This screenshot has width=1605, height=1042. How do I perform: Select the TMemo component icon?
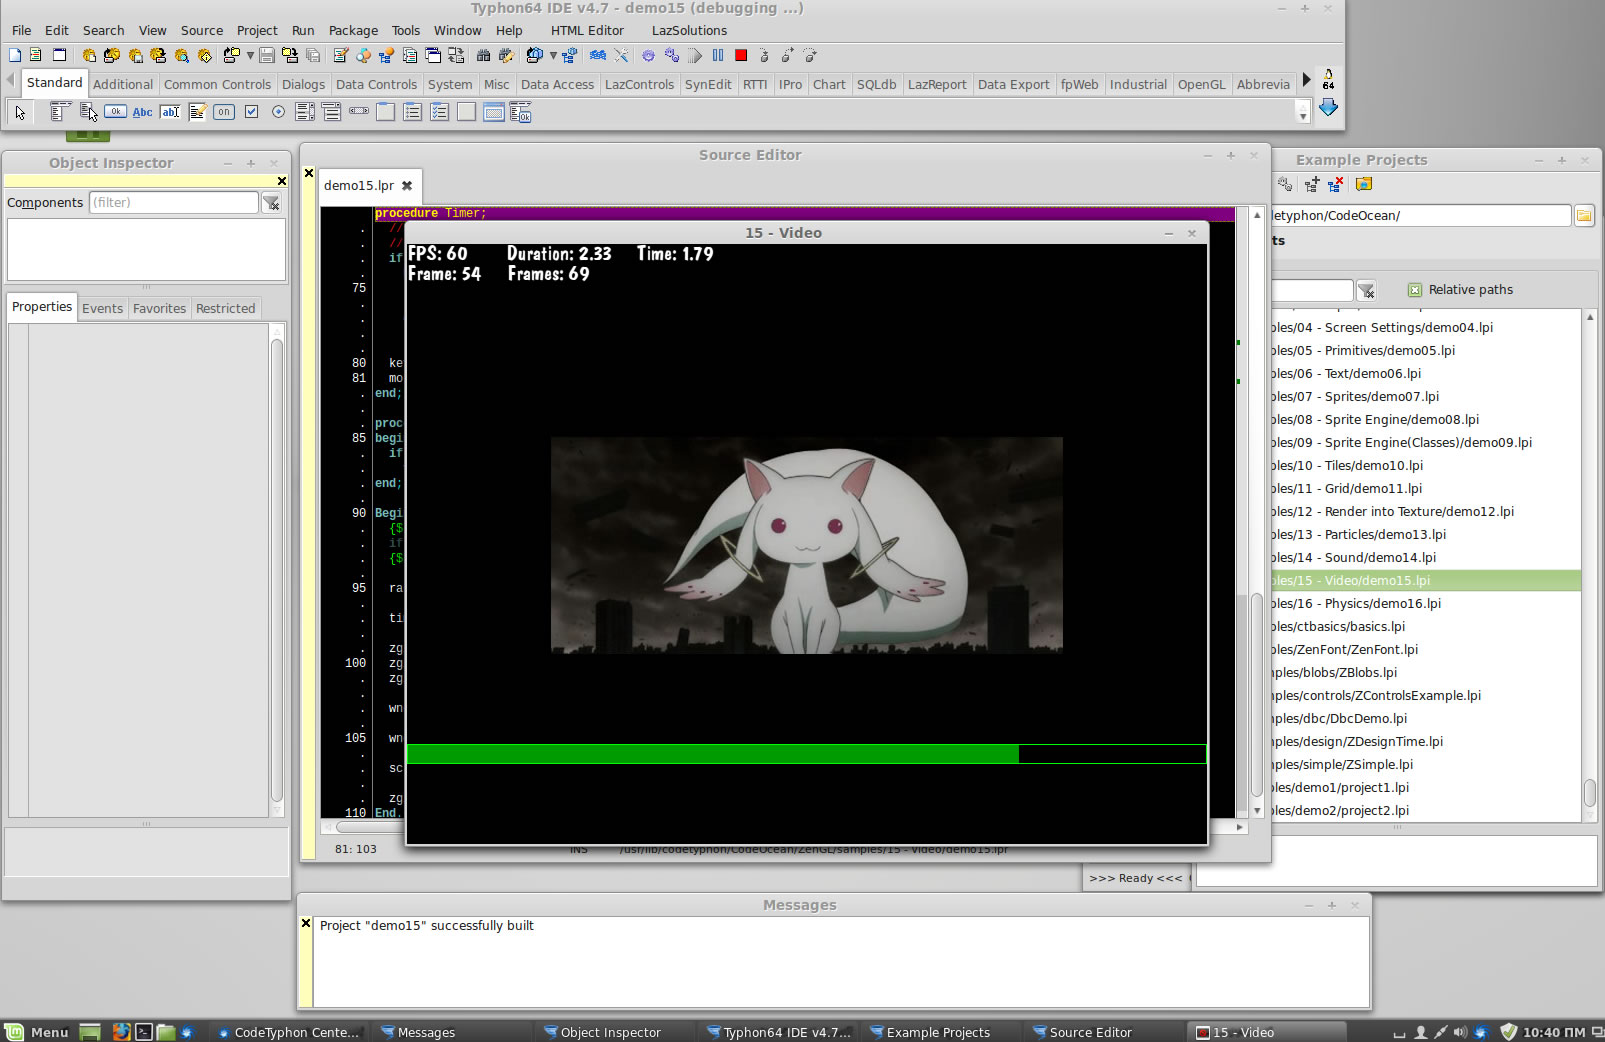(197, 112)
